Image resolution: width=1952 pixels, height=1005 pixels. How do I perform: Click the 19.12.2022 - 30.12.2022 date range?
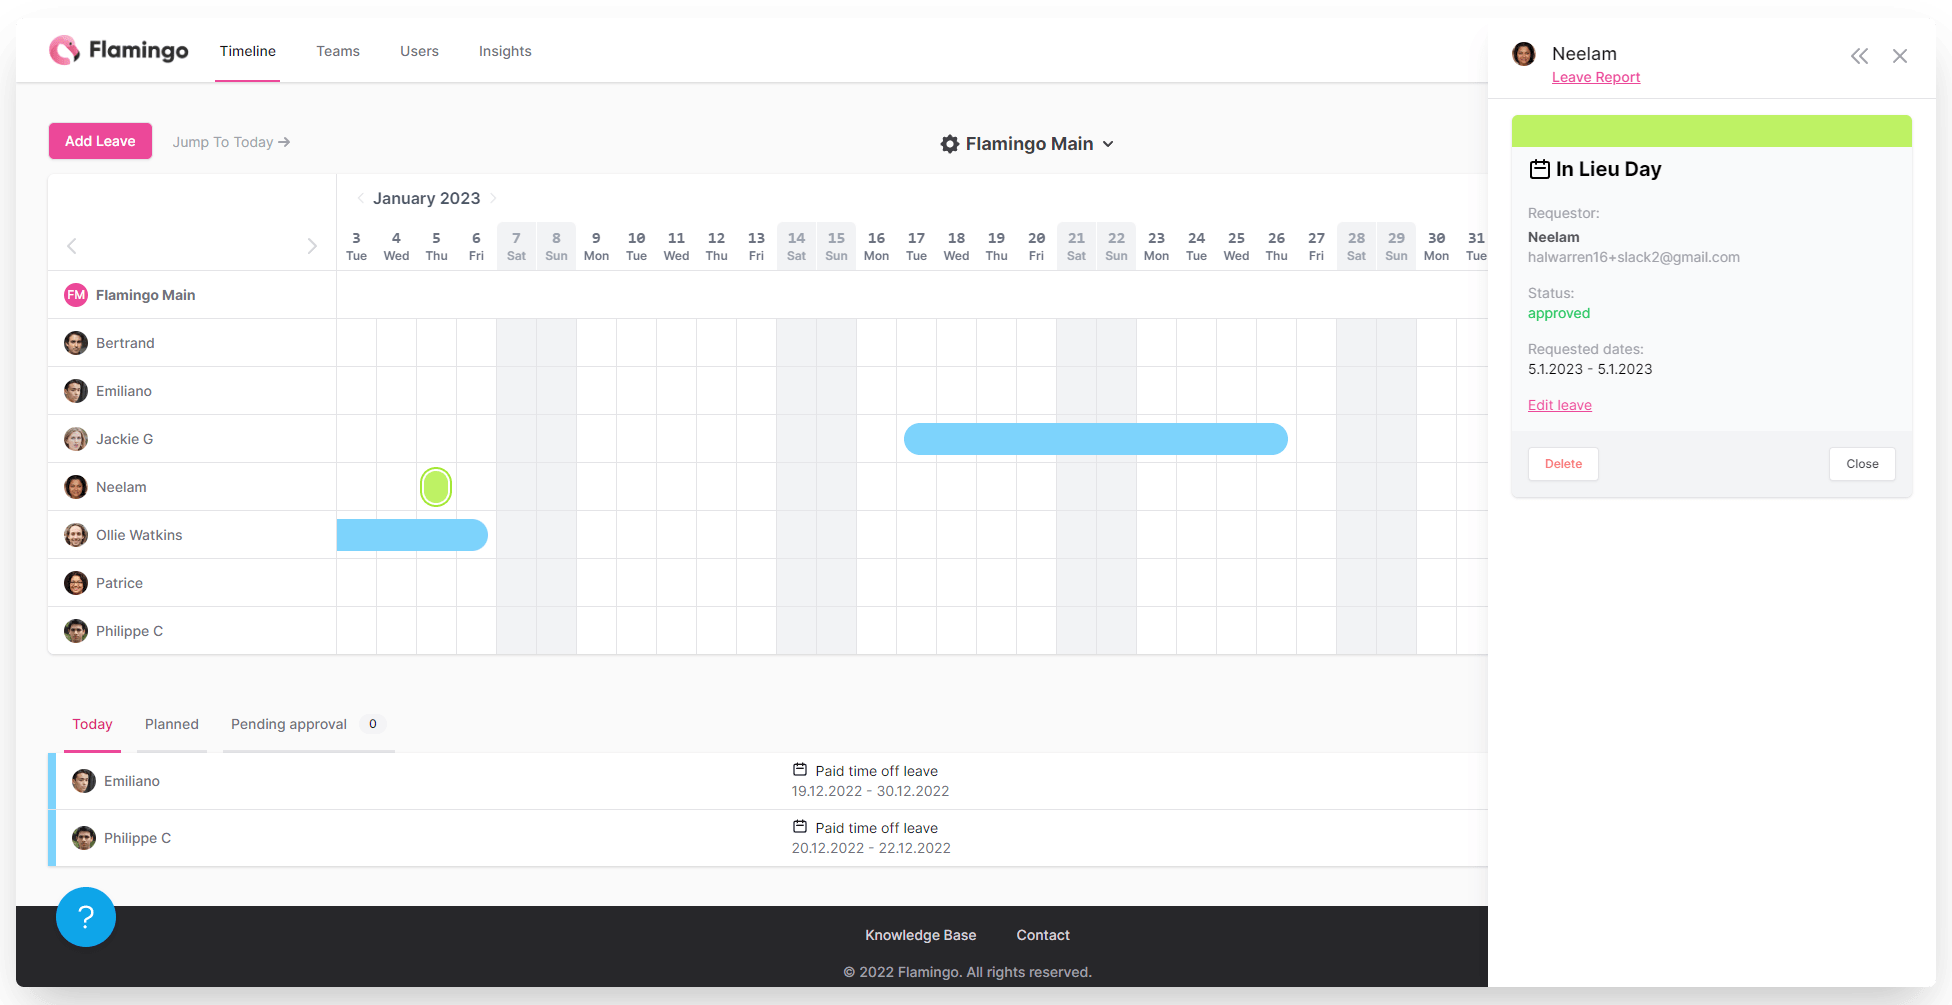point(870,791)
